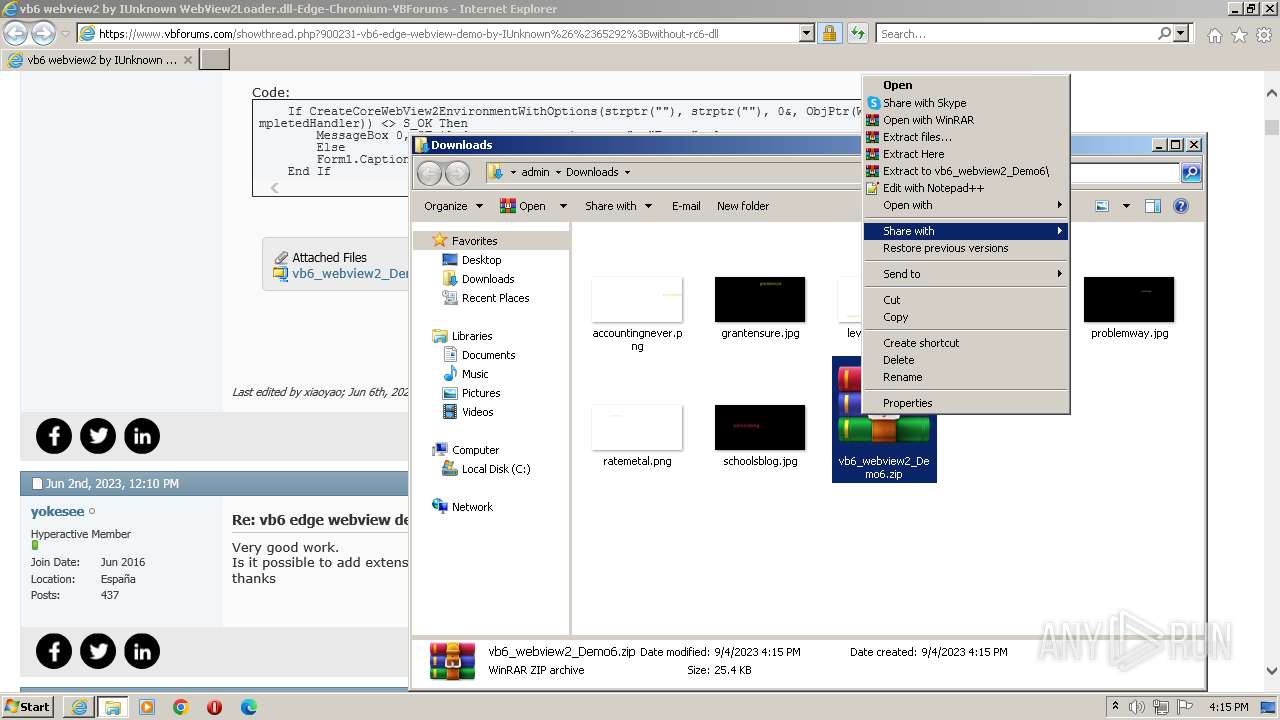The width and height of the screenshot is (1280, 720).
Task: Open Windows Explorer taskbar icon
Action: [x=113, y=707]
